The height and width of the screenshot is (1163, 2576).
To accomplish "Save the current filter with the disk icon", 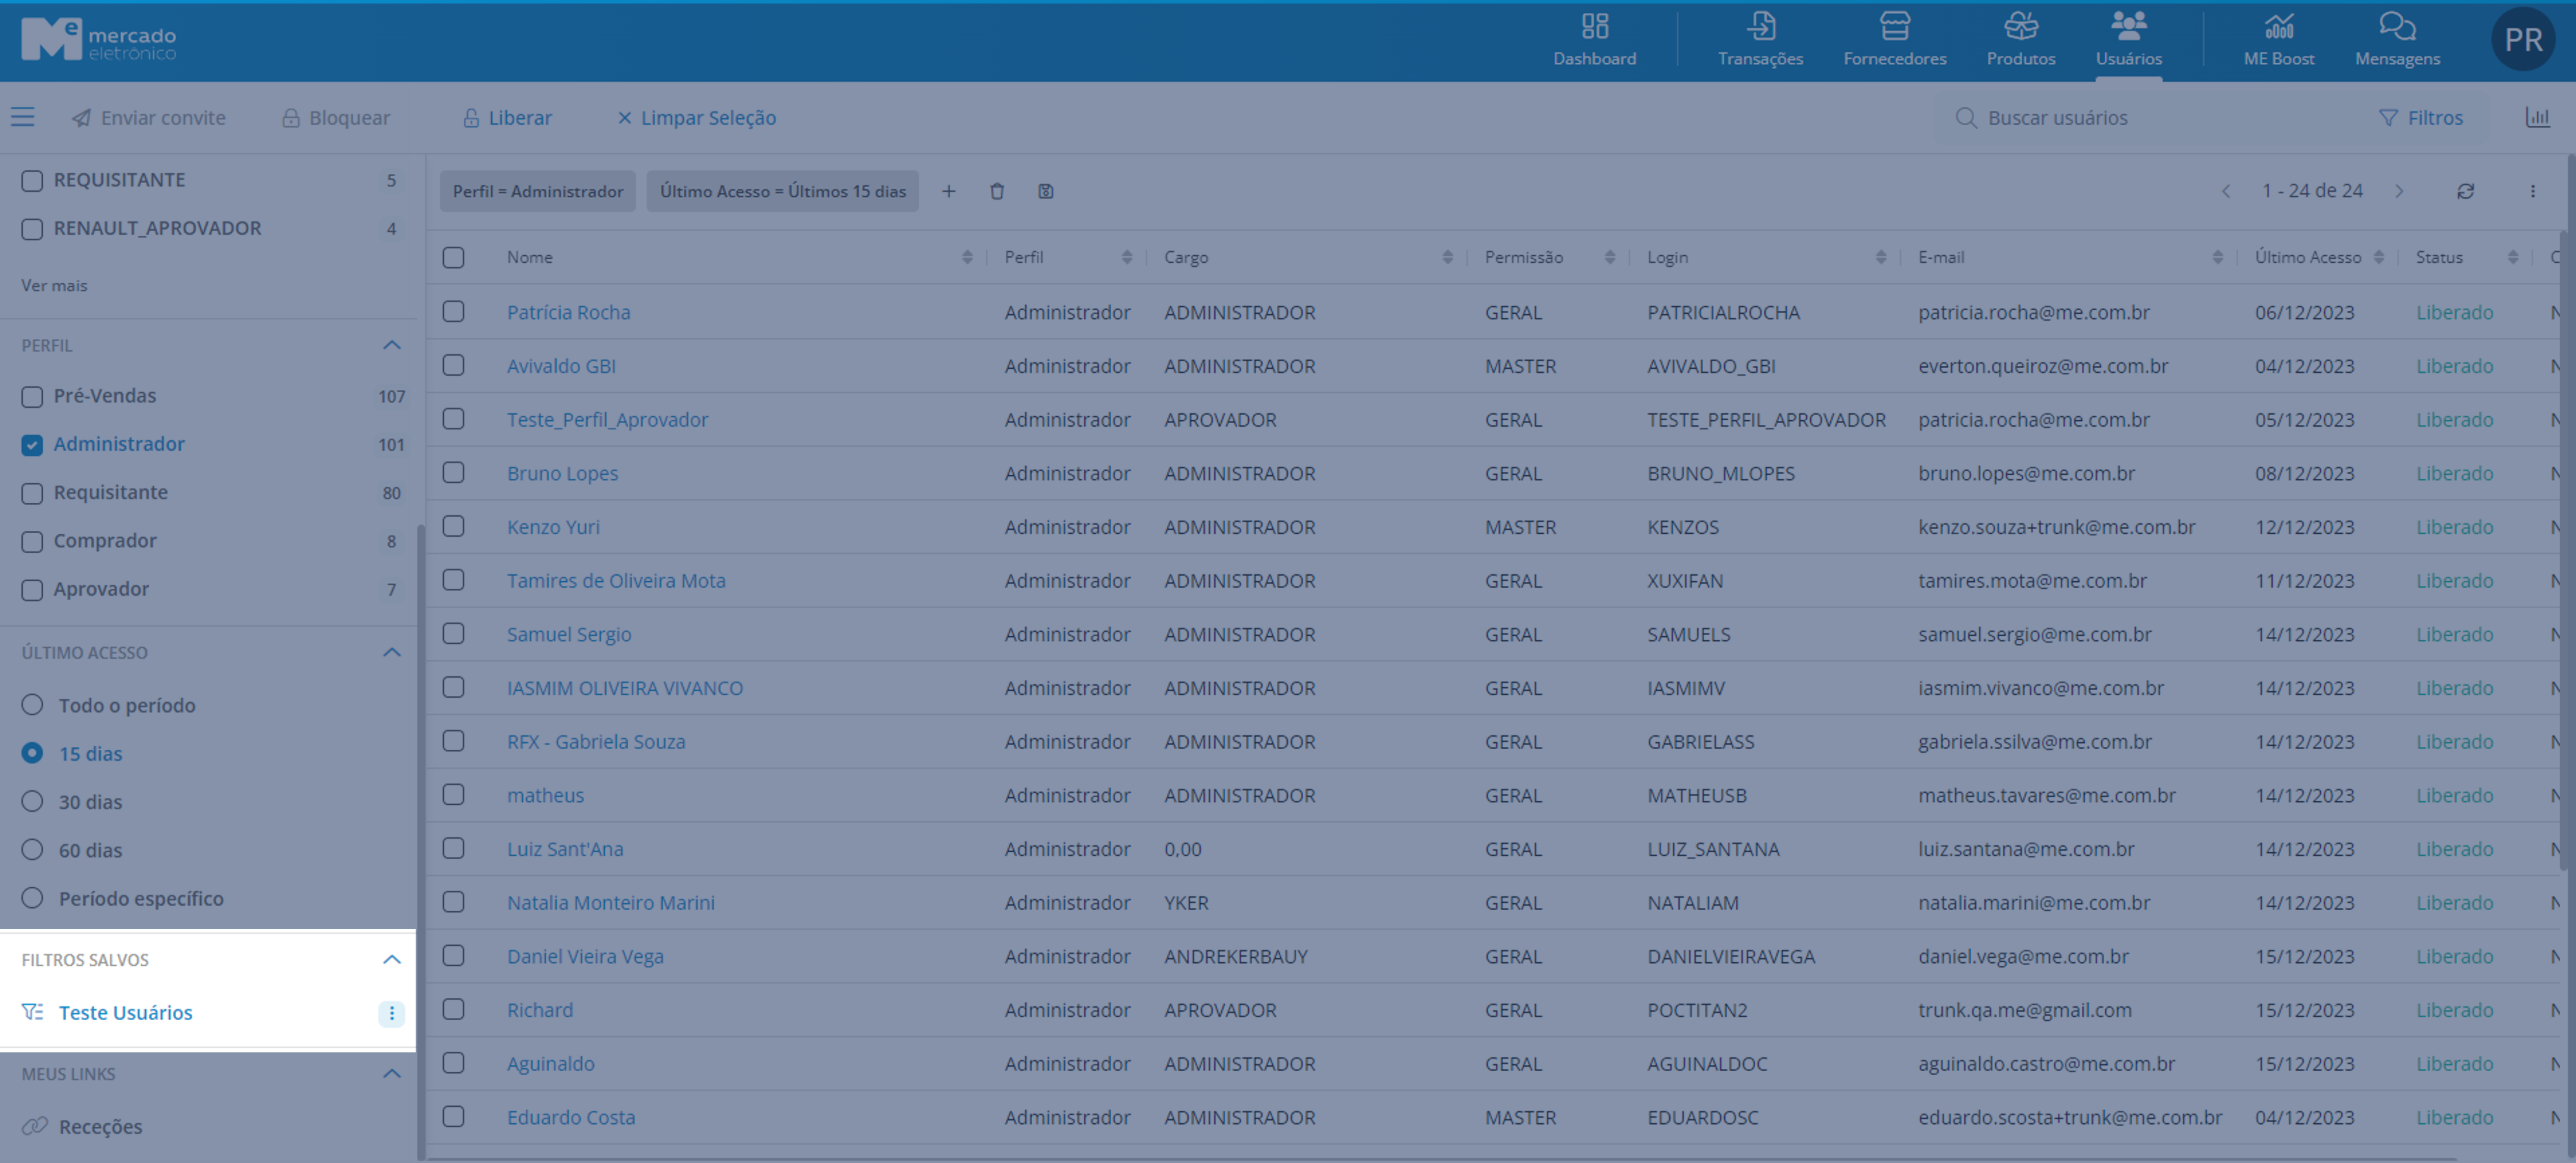I will (1045, 191).
